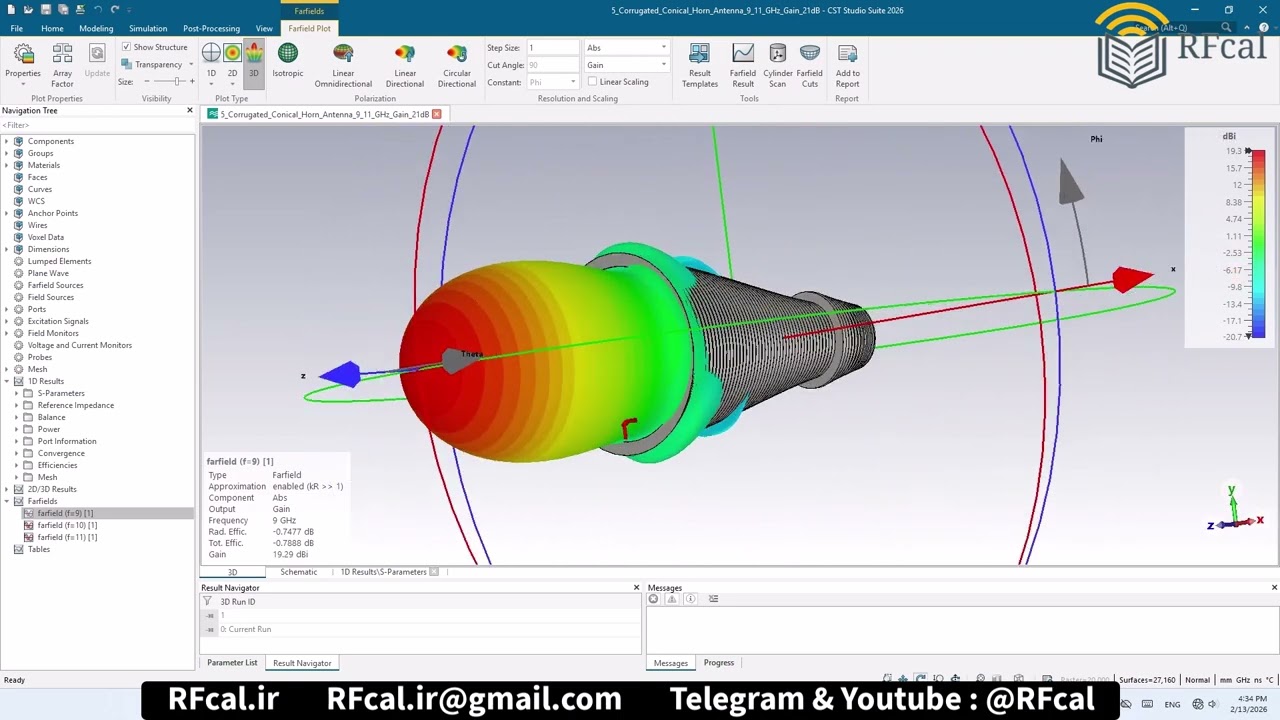Open the Properties dropdown arrow
Screen dimensions: 1280x720
click(23, 84)
